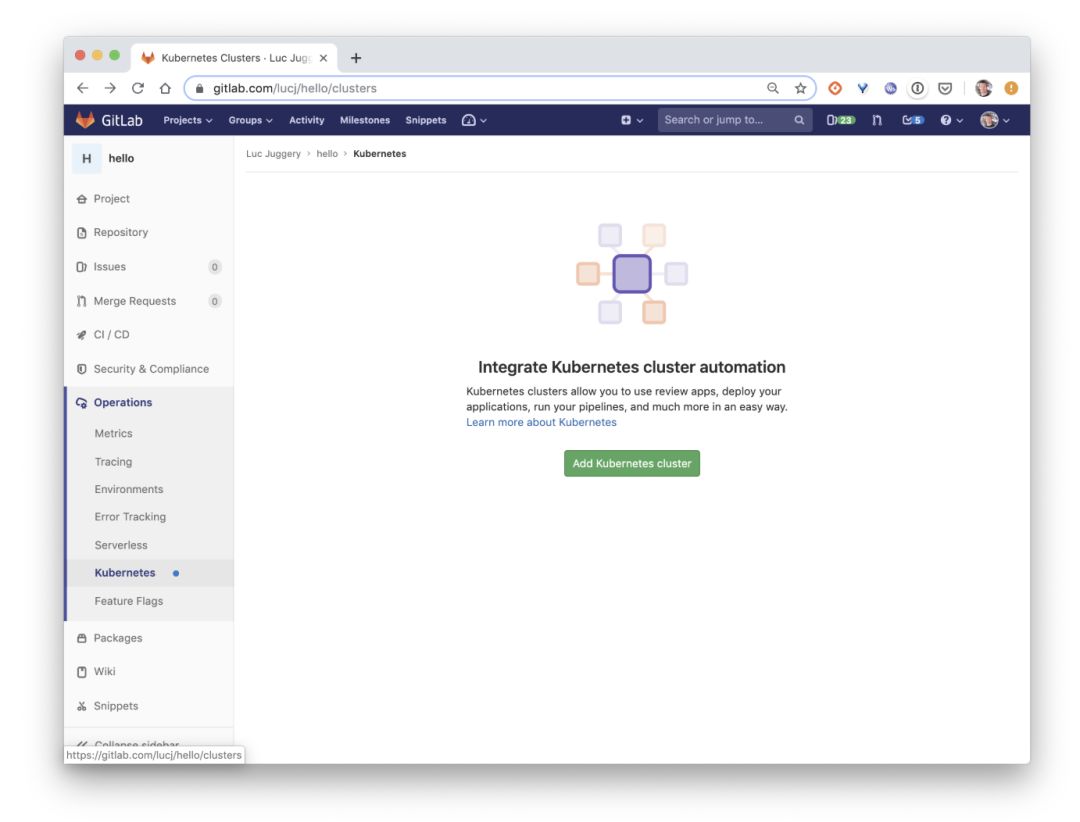Open a new browser tab with plus

click(356, 58)
